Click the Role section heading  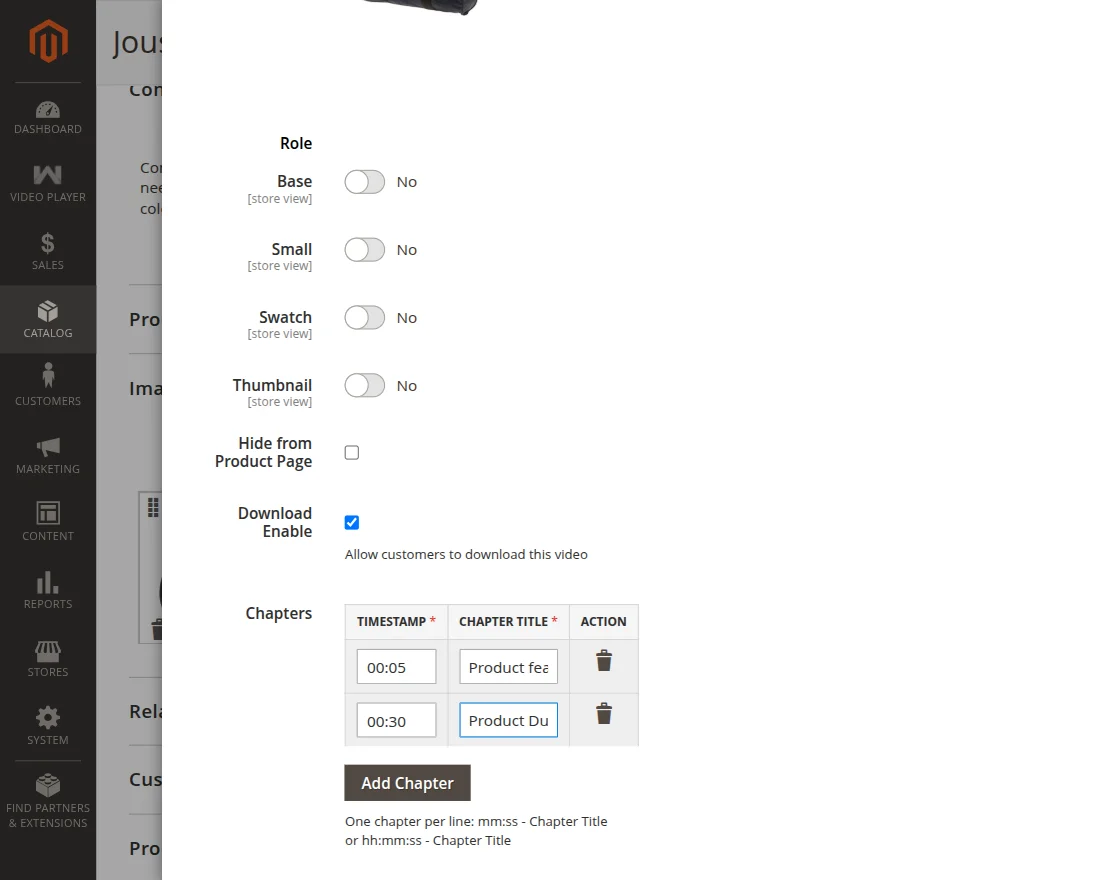coord(296,144)
